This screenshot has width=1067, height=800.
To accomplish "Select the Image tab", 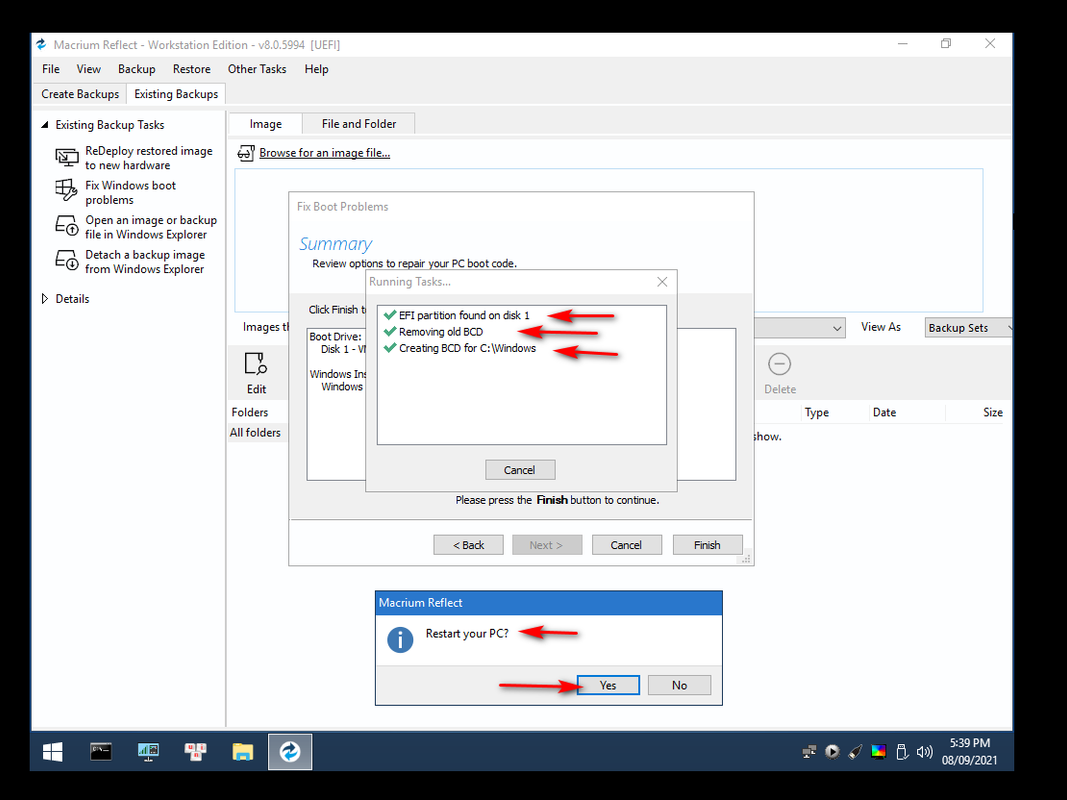I will point(265,124).
